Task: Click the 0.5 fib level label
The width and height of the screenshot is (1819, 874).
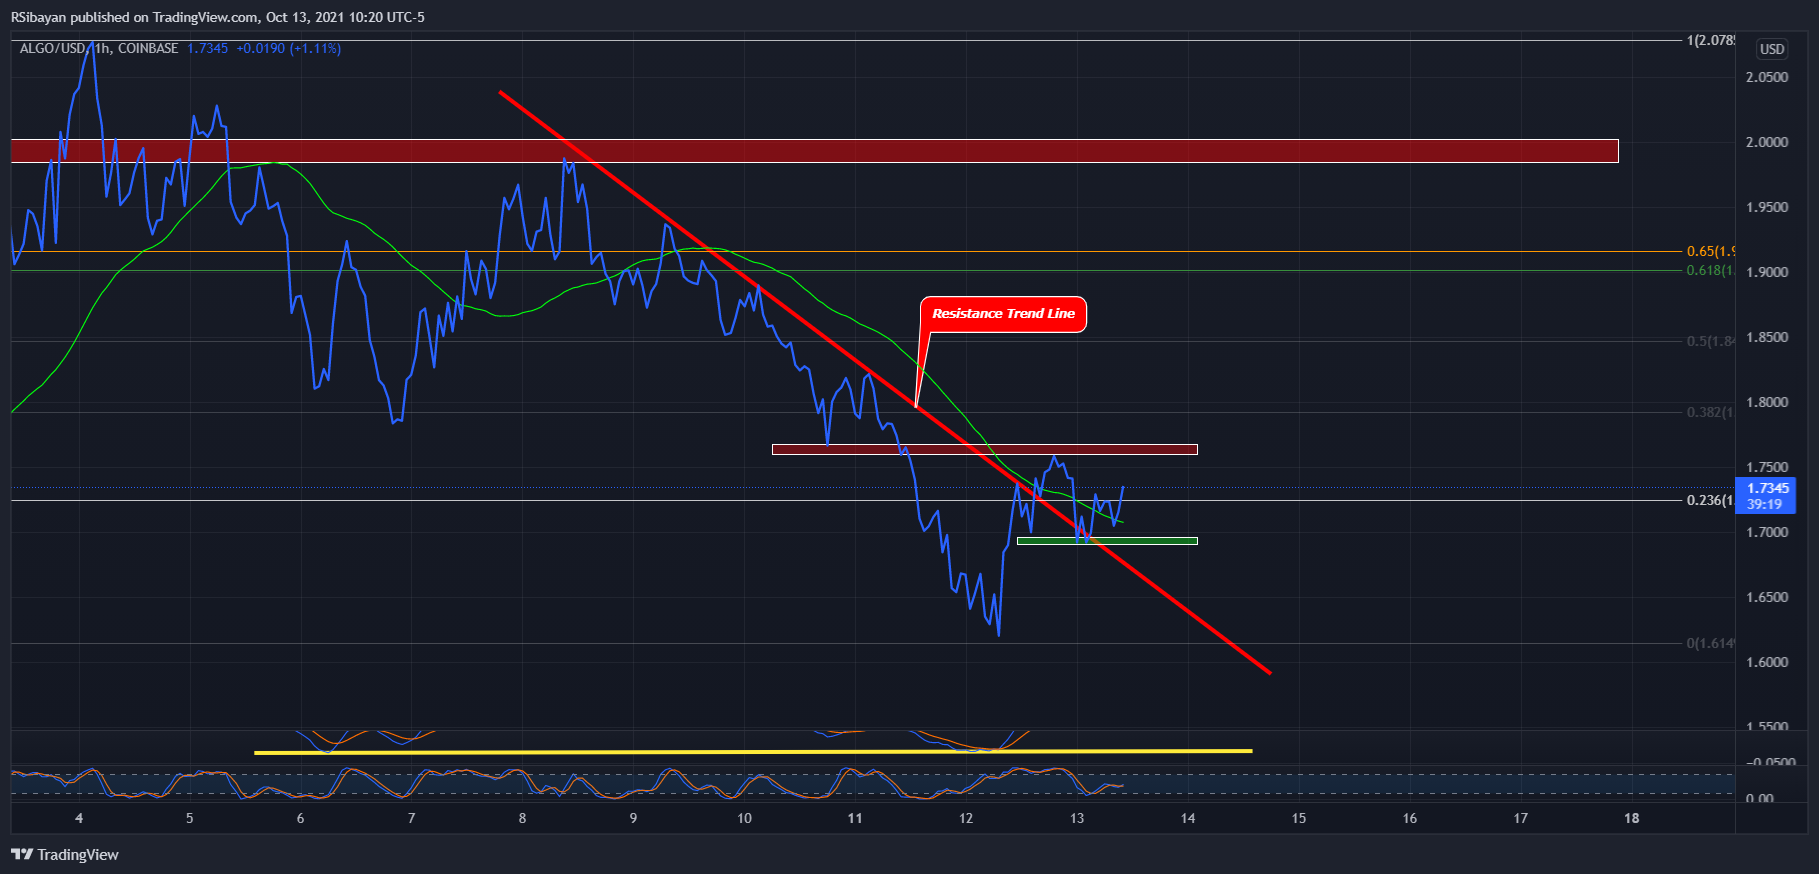Action: (x=1710, y=341)
